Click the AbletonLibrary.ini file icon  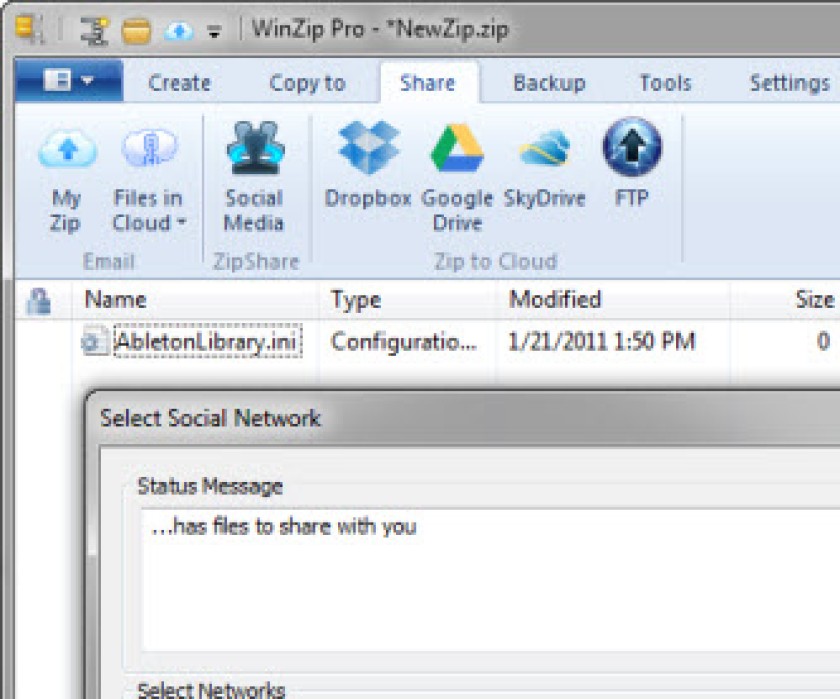pos(95,341)
